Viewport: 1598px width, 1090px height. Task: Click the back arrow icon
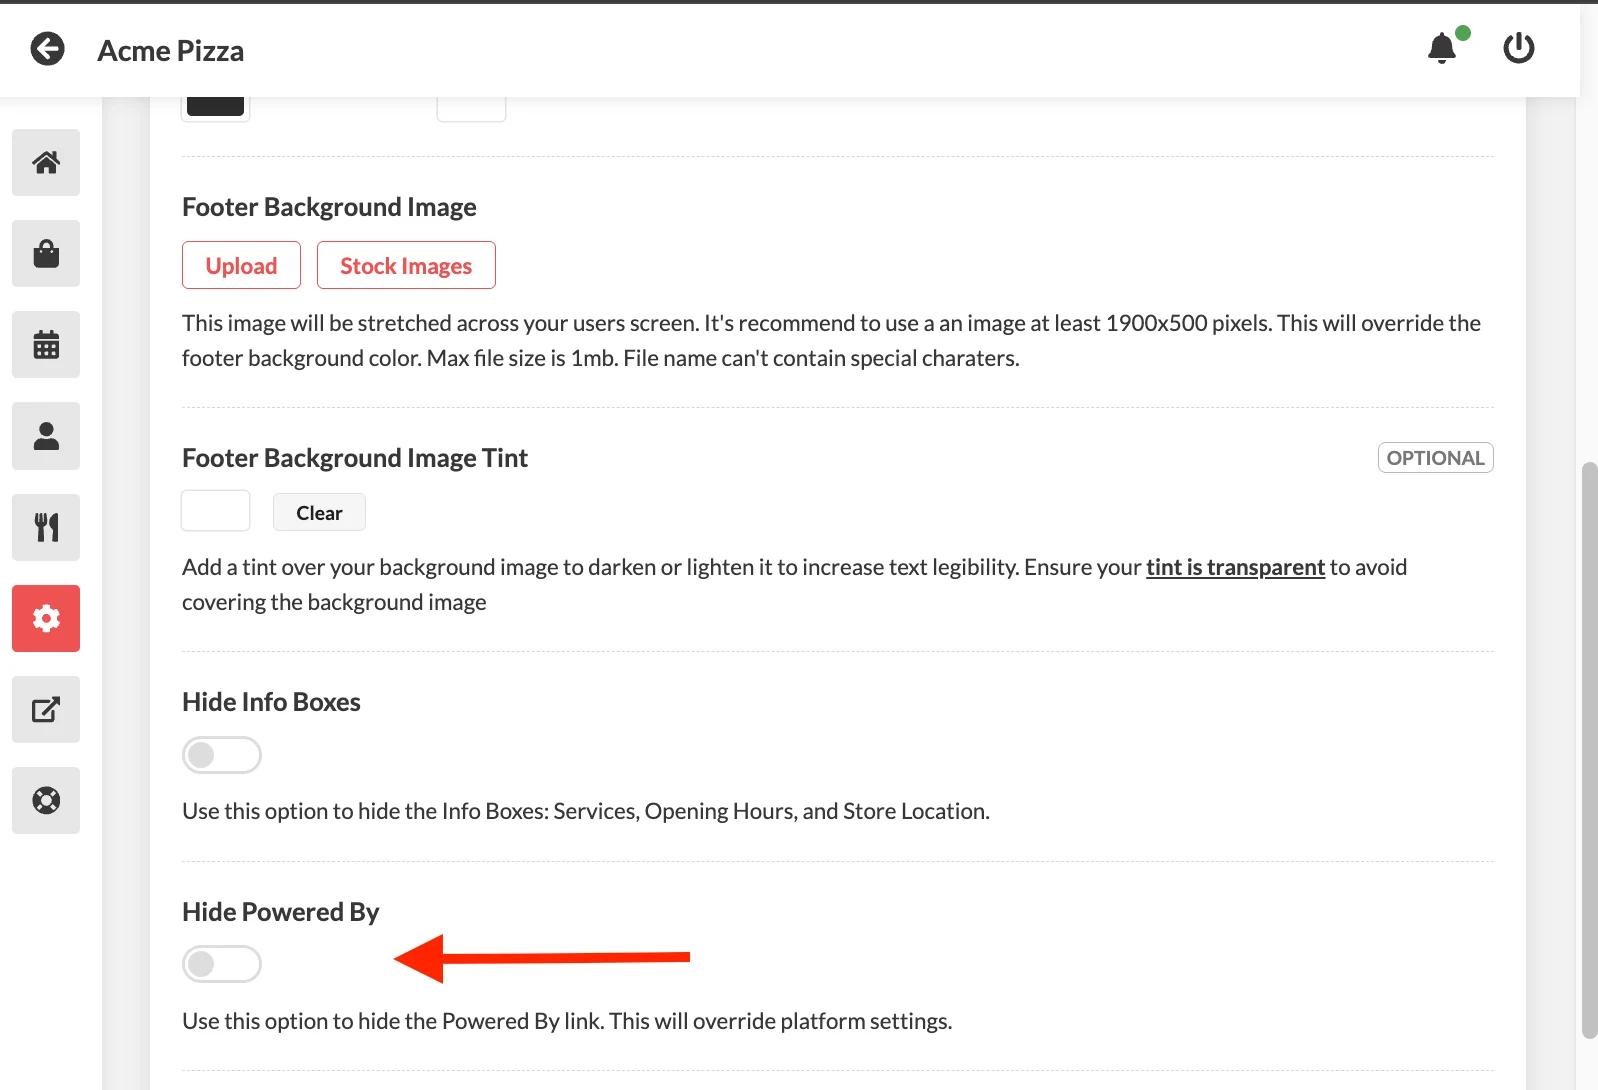[x=47, y=49]
